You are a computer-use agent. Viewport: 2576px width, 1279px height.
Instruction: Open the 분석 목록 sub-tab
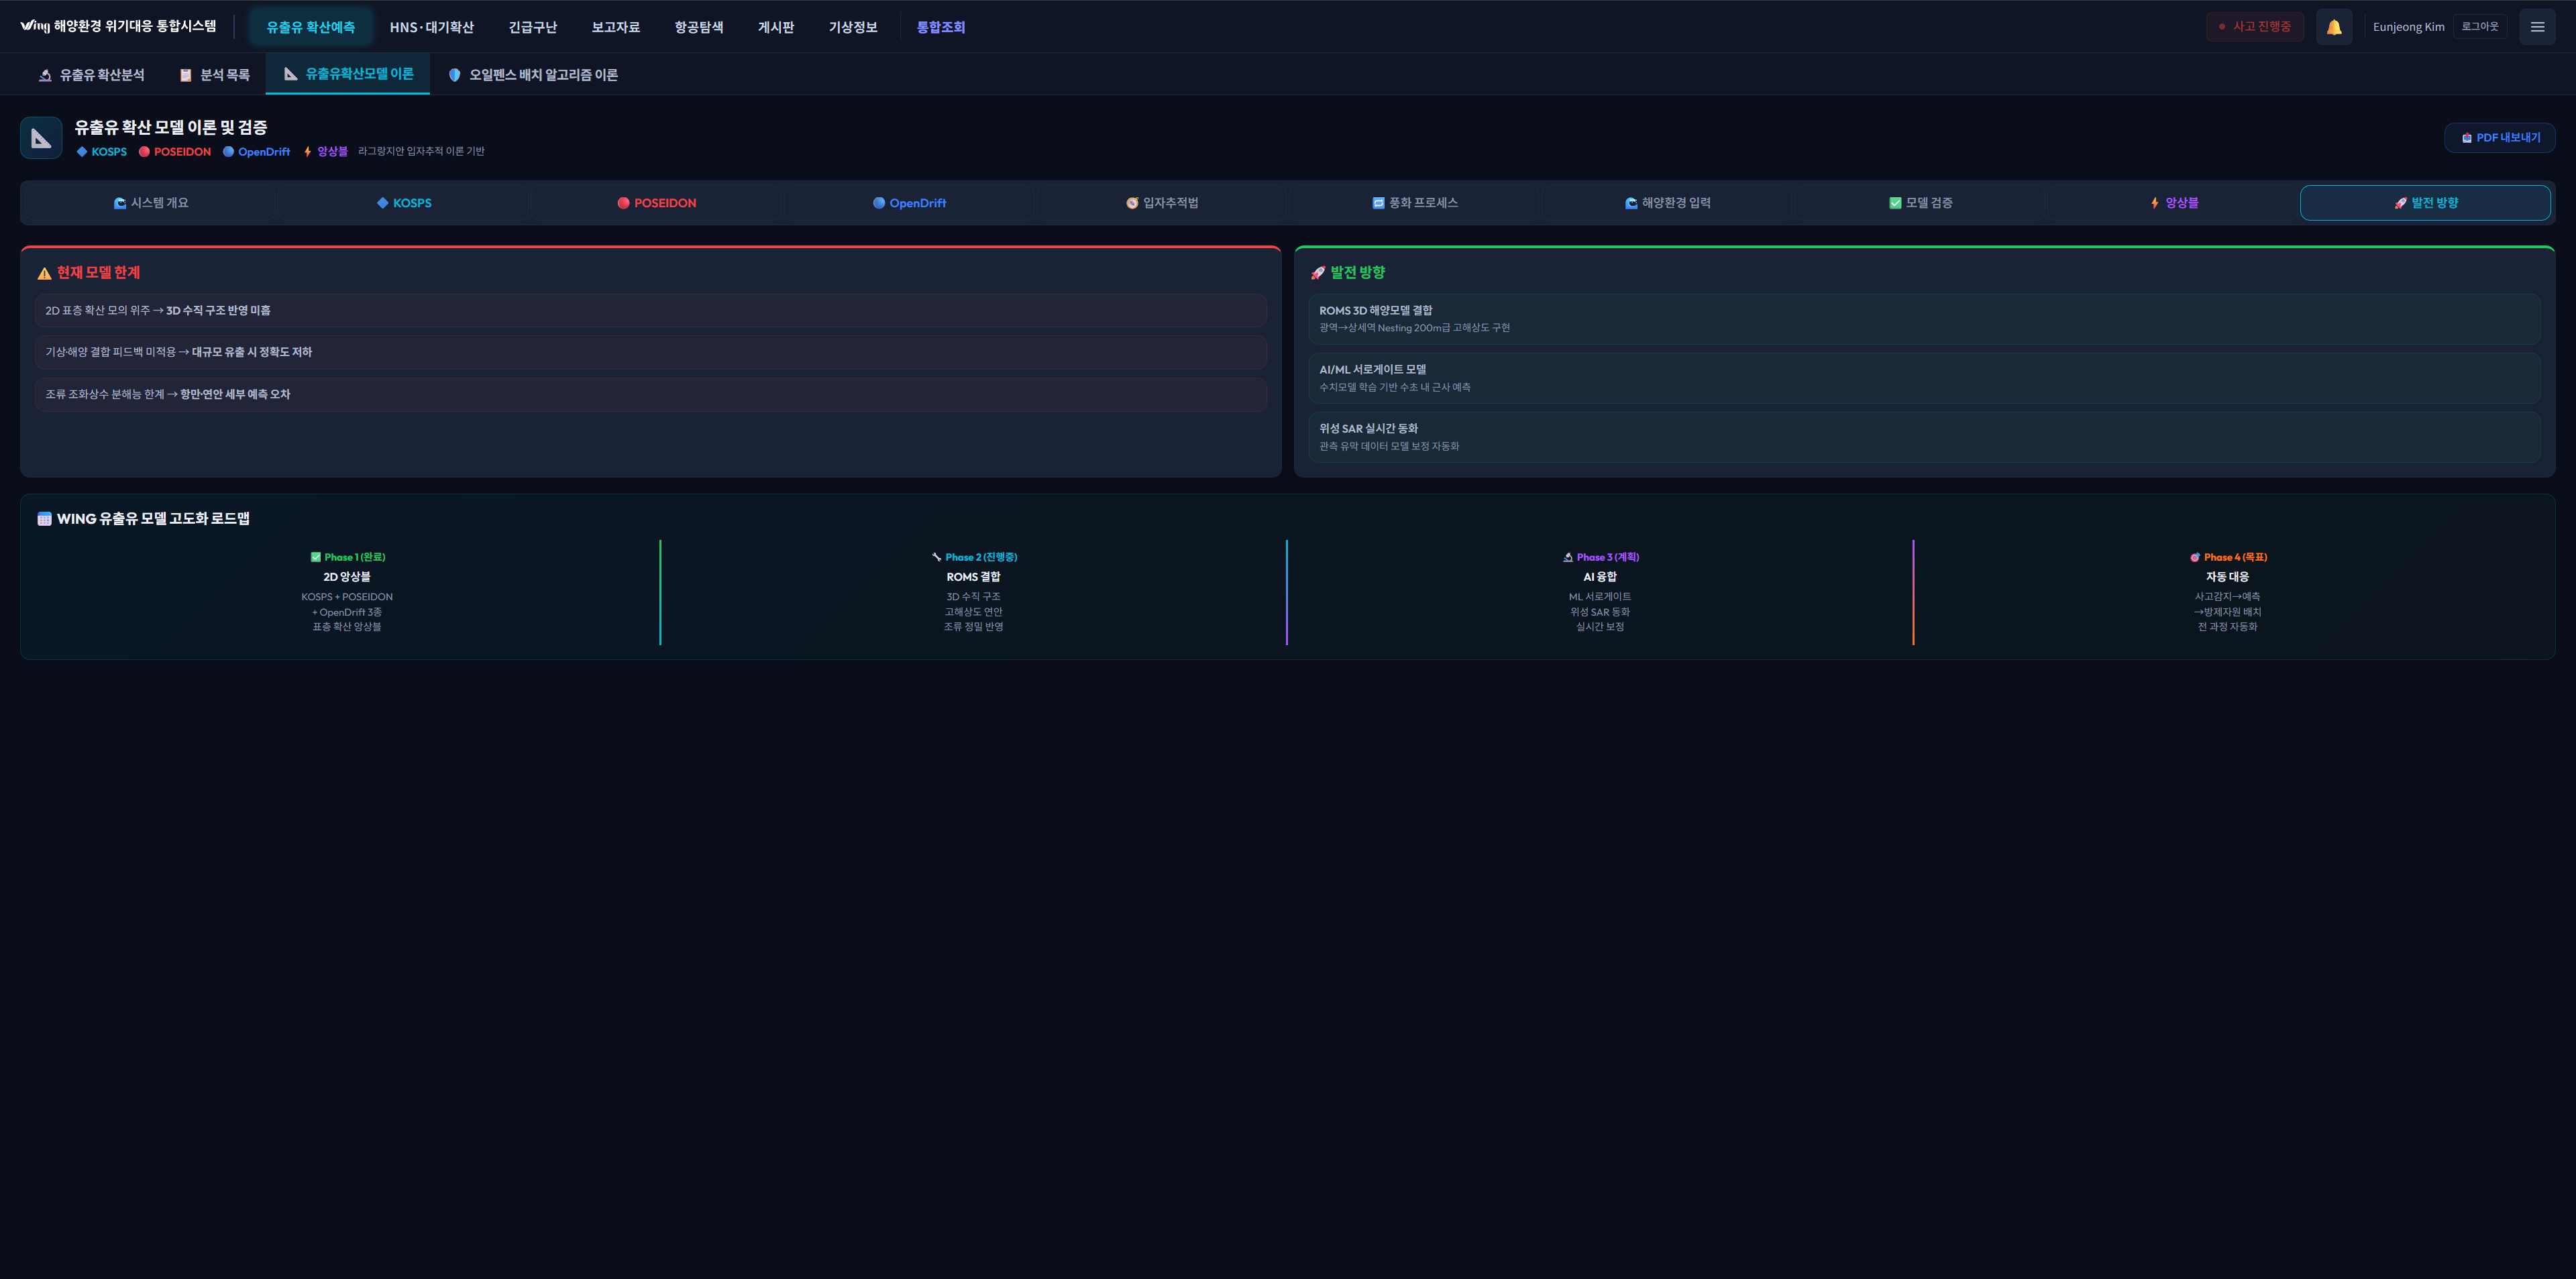tap(214, 75)
